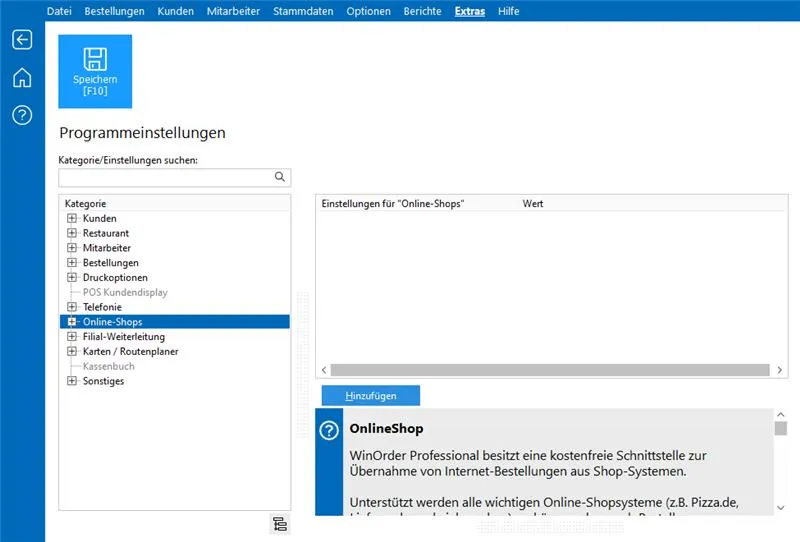Expand the Karten / Routenplaner category
The height and width of the screenshot is (542, 800).
pyautogui.click(x=72, y=352)
